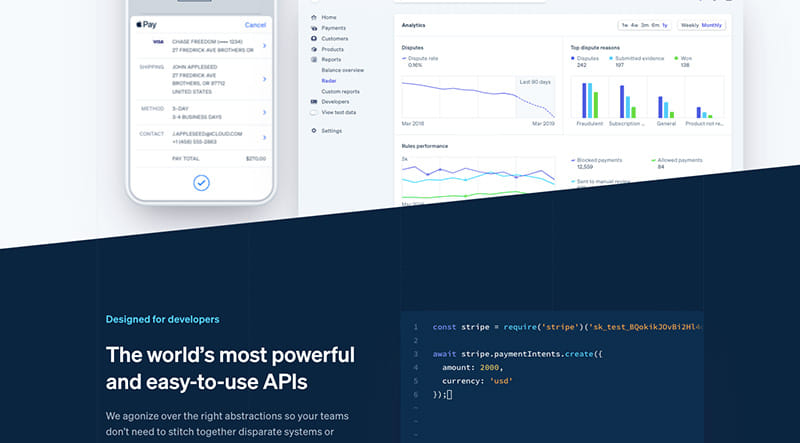800x443 pixels.
Task: Click the Fraudulent bar group
Action: pos(590,101)
